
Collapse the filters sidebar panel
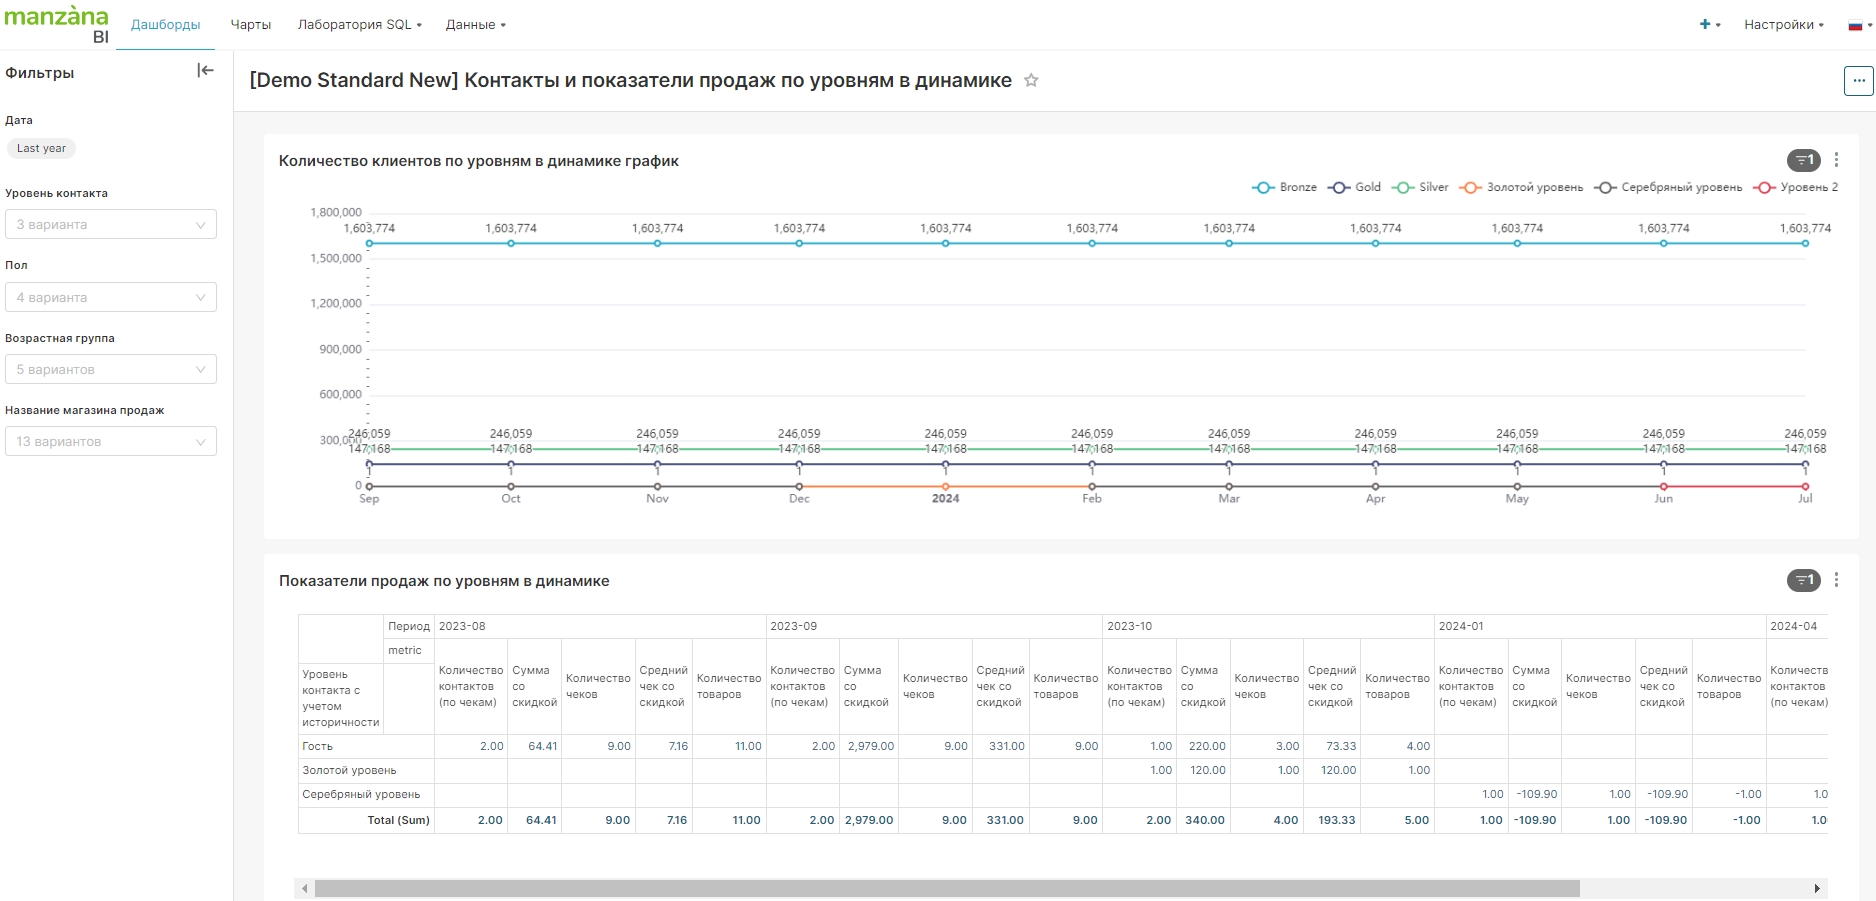205,70
